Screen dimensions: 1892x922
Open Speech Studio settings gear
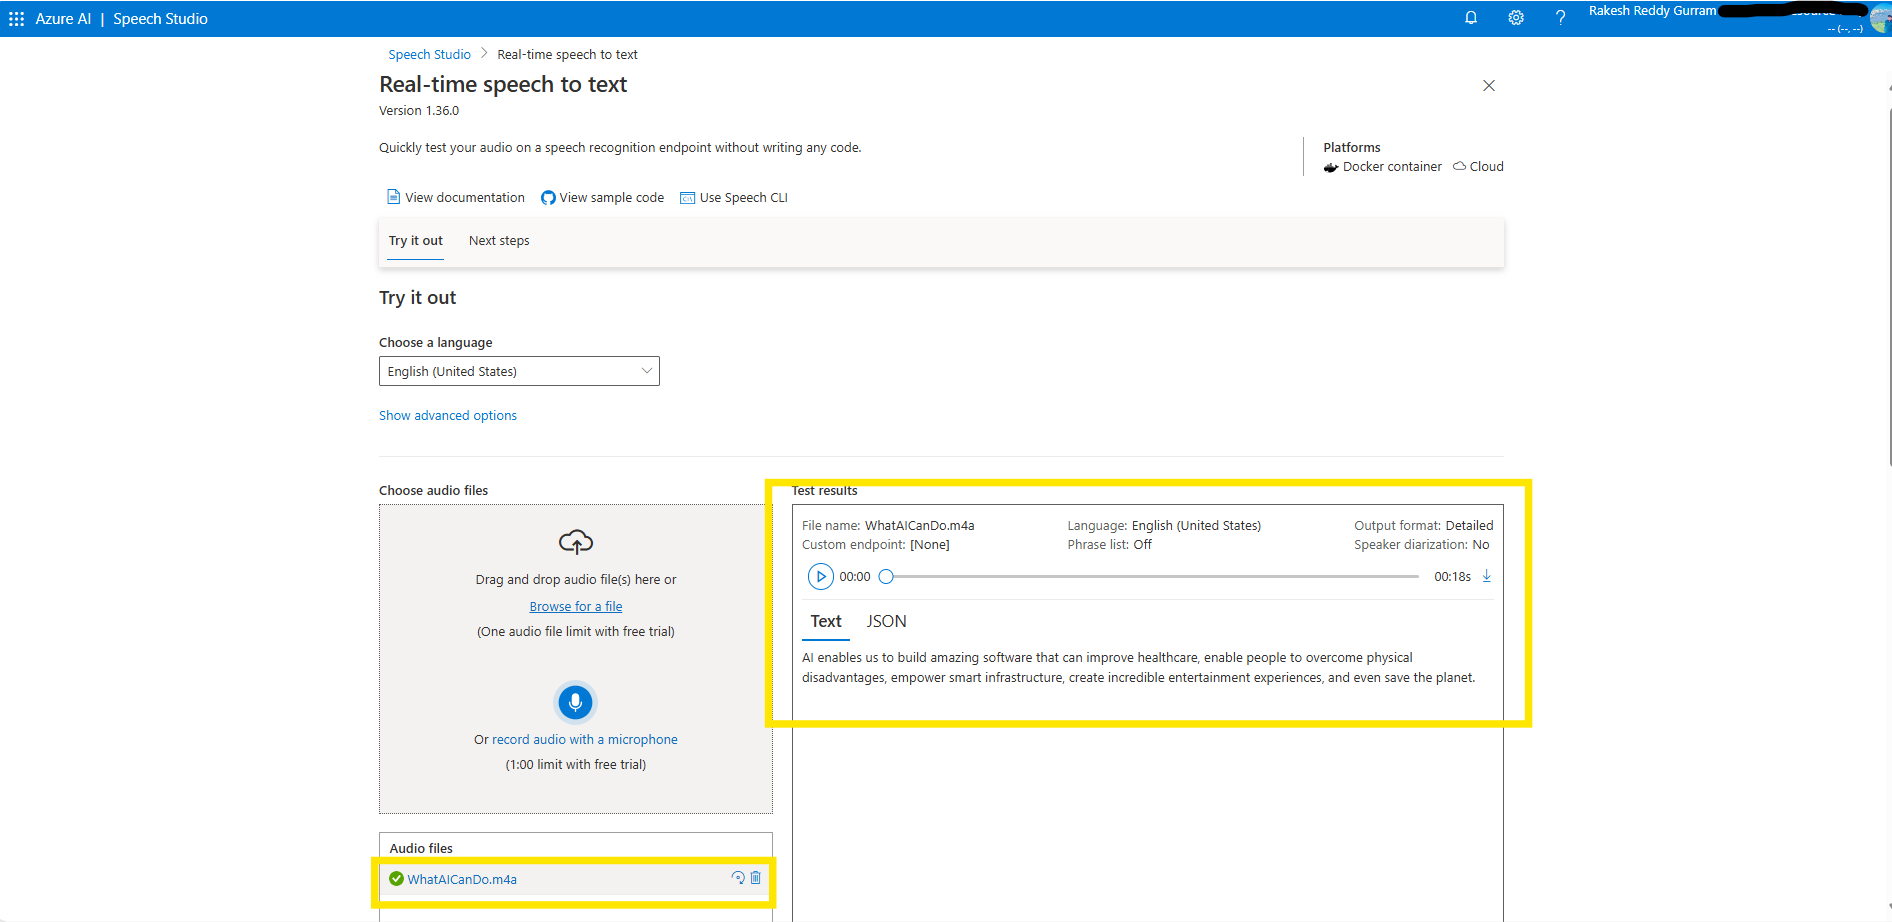(x=1516, y=17)
